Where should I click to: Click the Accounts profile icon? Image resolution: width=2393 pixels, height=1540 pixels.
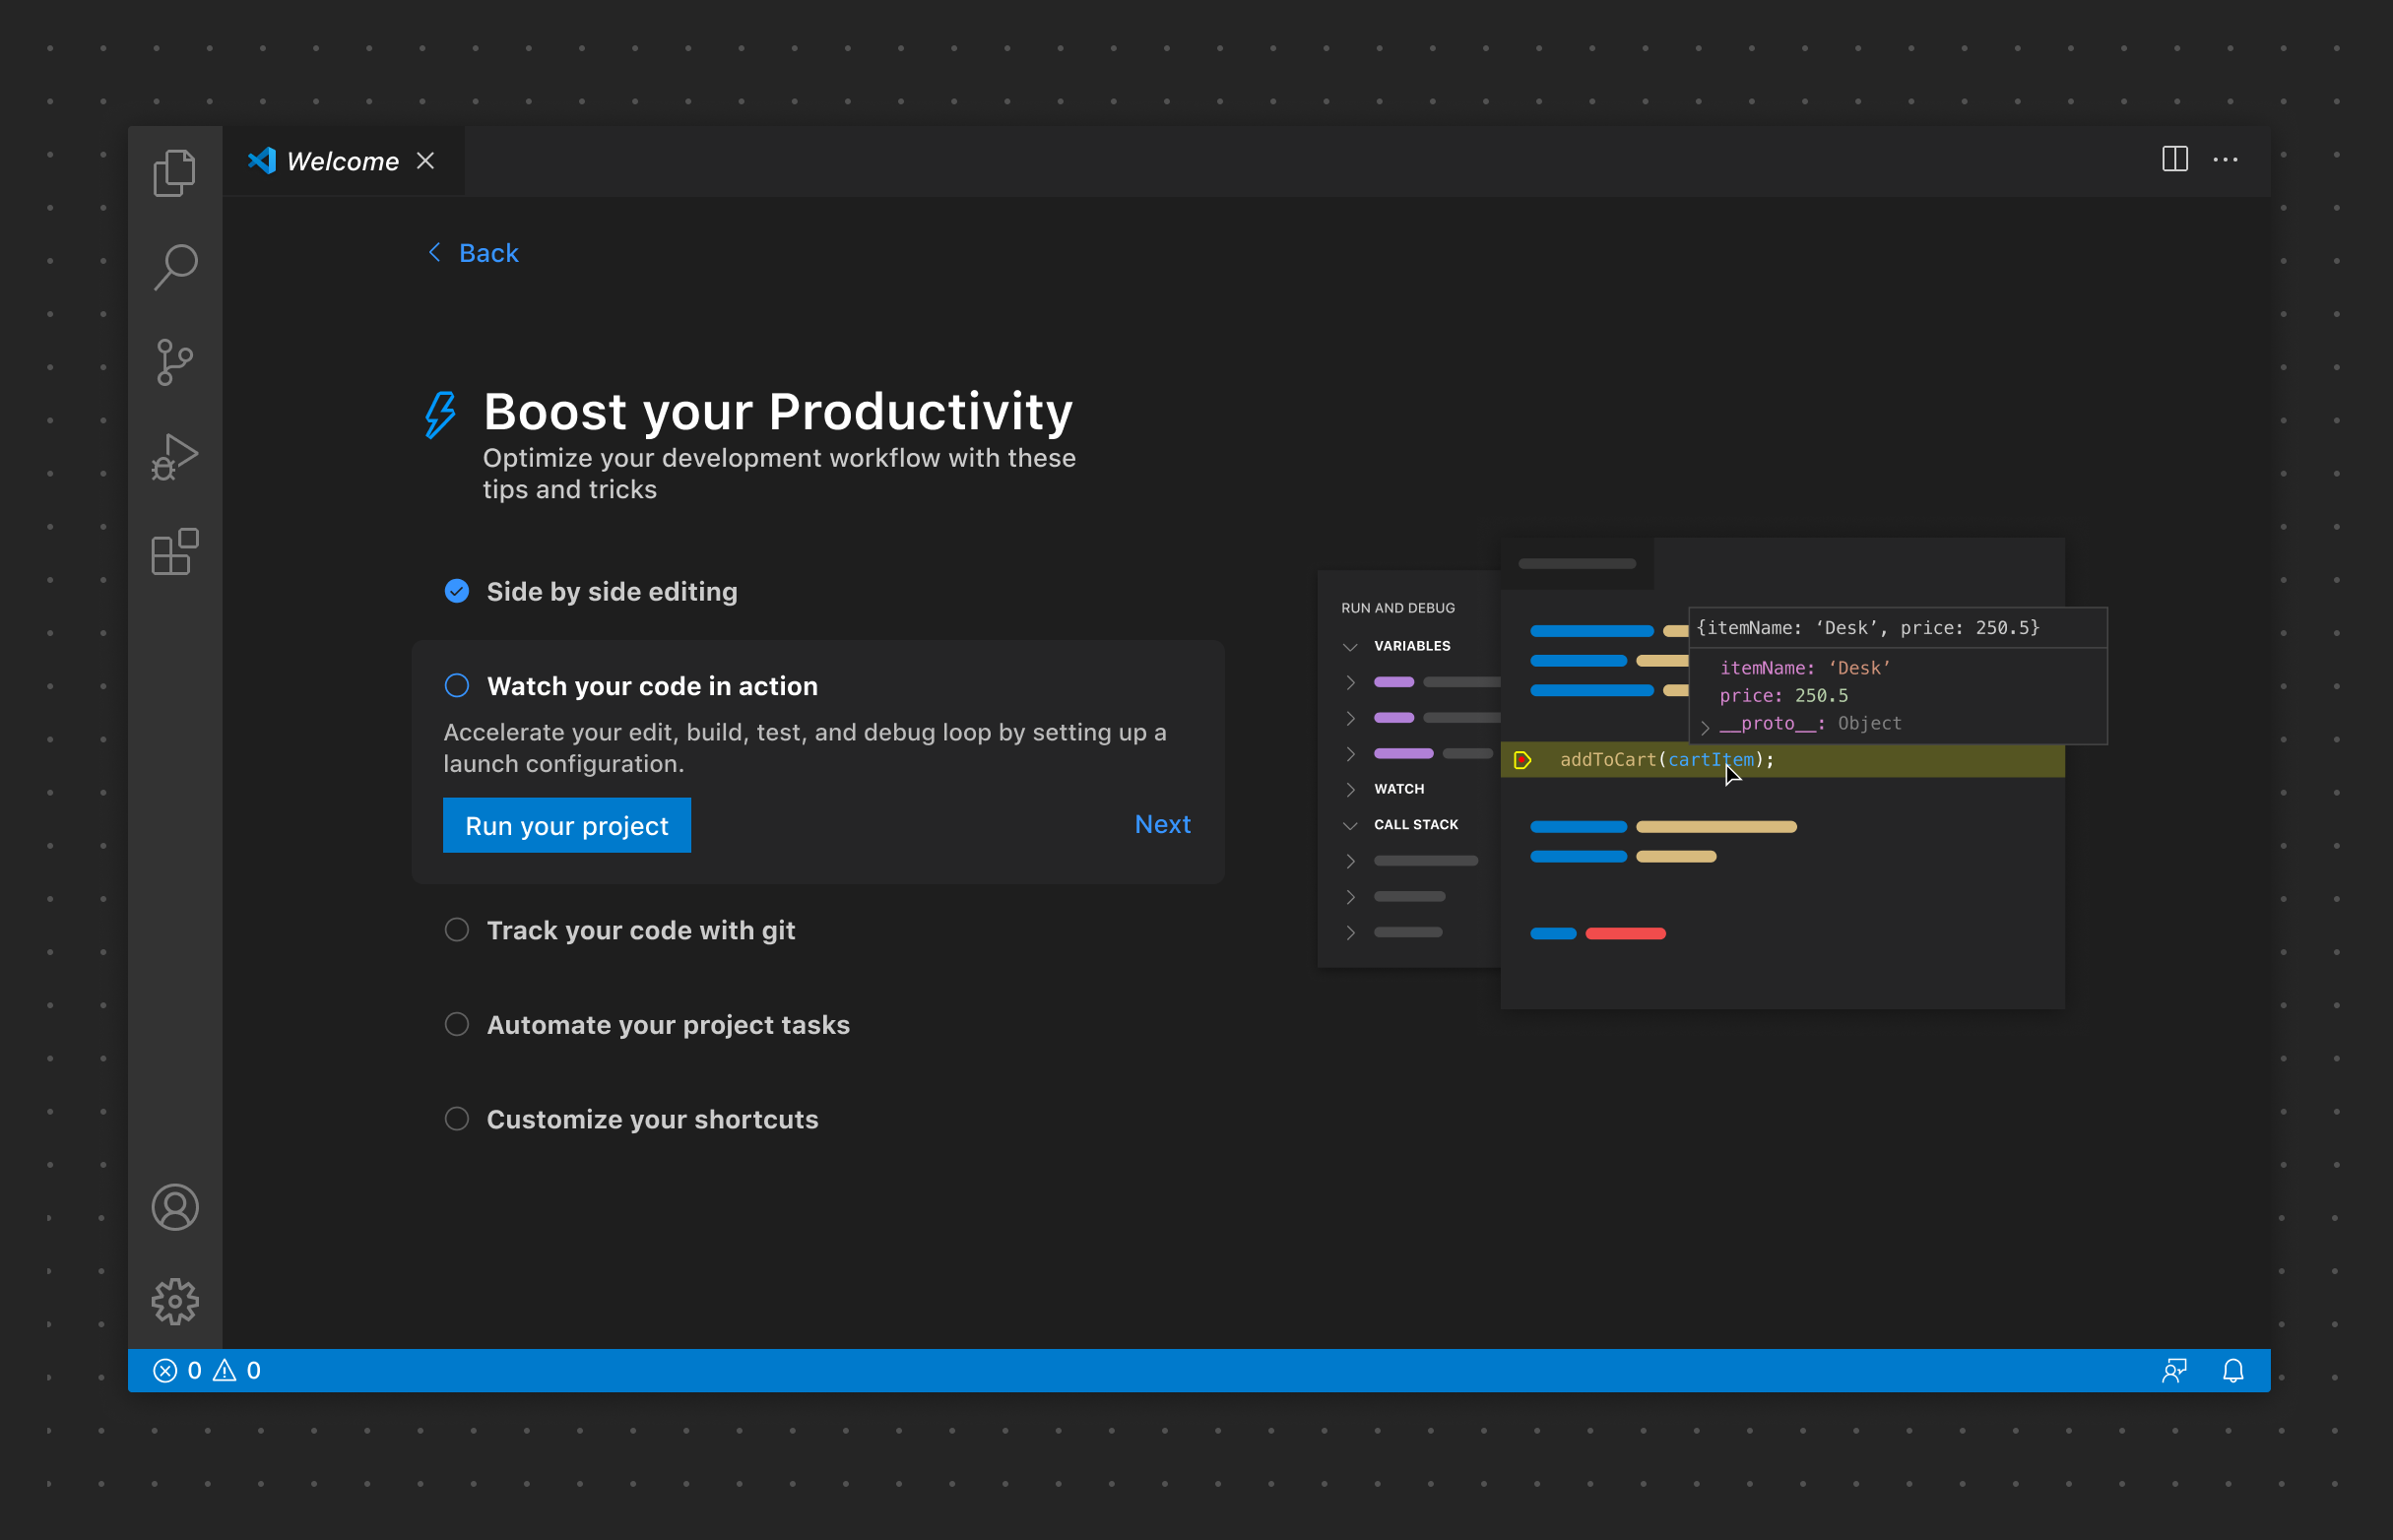coord(174,1205)
